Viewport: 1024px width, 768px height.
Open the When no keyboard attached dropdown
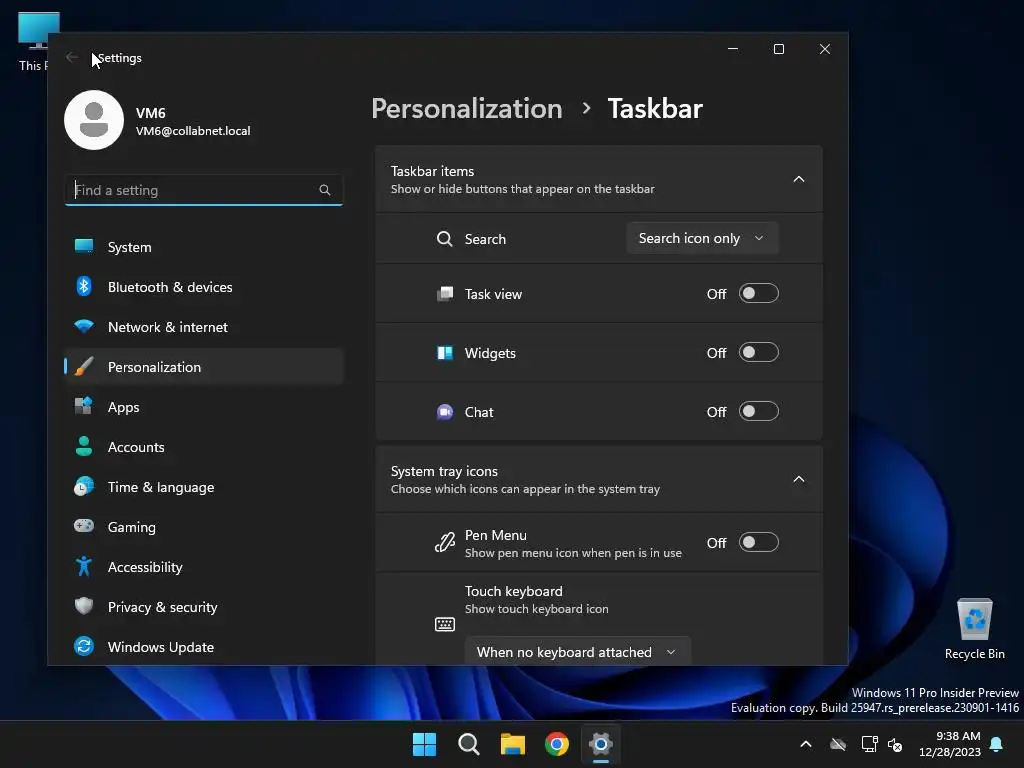(577, 652)
